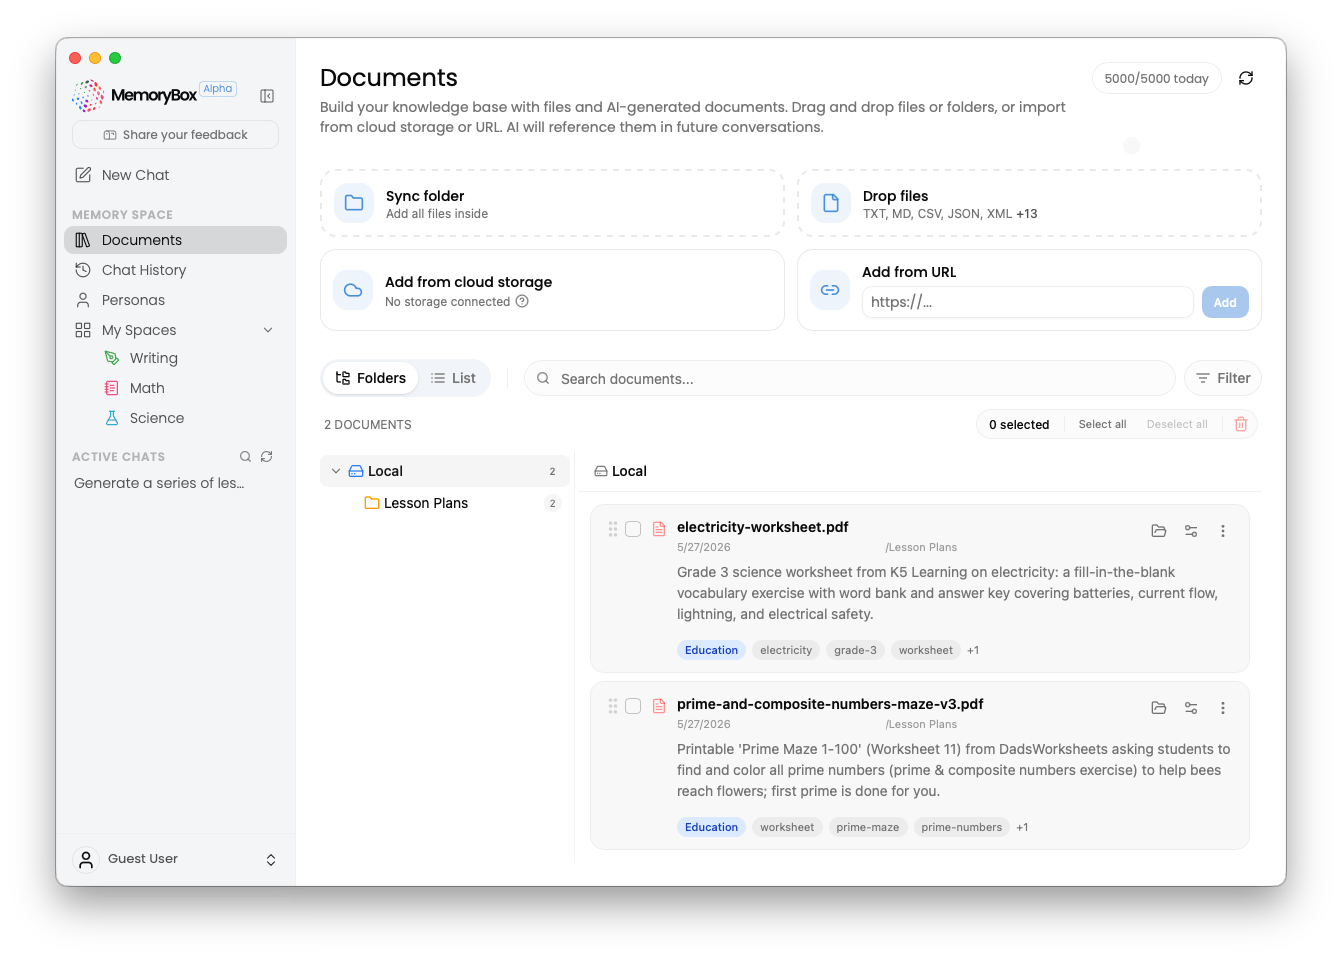Click Select all documents
Screen dimensions: 1342x960
pos(1102,424)
